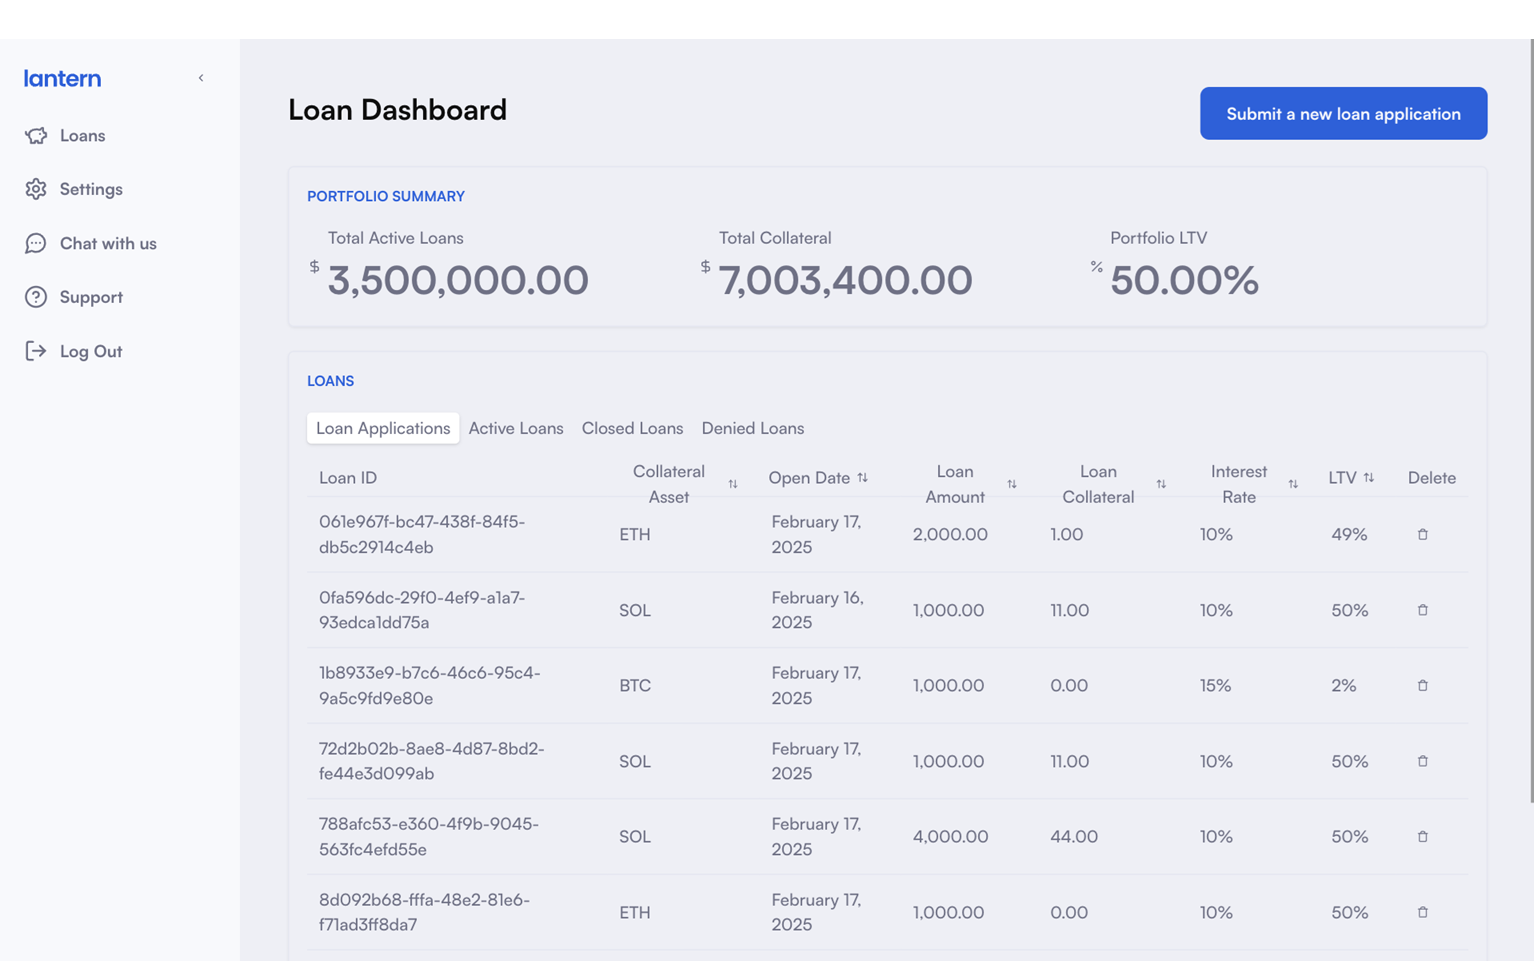This screenshot has width=1534, height=961.
Task: Click the 2,000.00 loan amount cell
Action: pyautogui.click(x=950, y=534)
